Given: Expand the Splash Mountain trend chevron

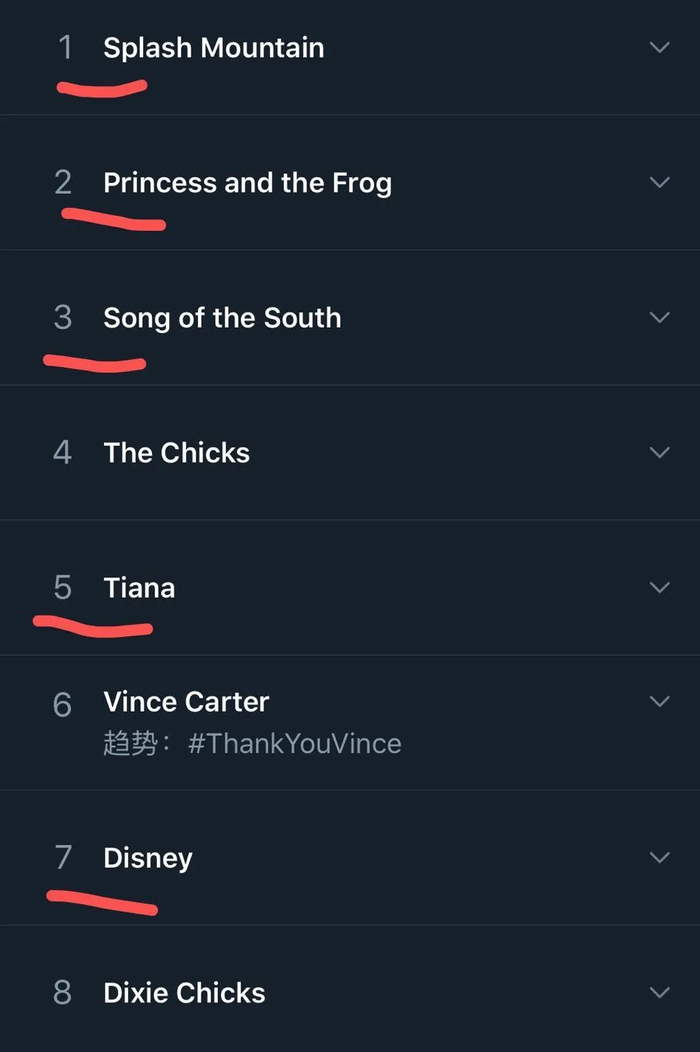Looking at the screenshot, I should point(659,47).
